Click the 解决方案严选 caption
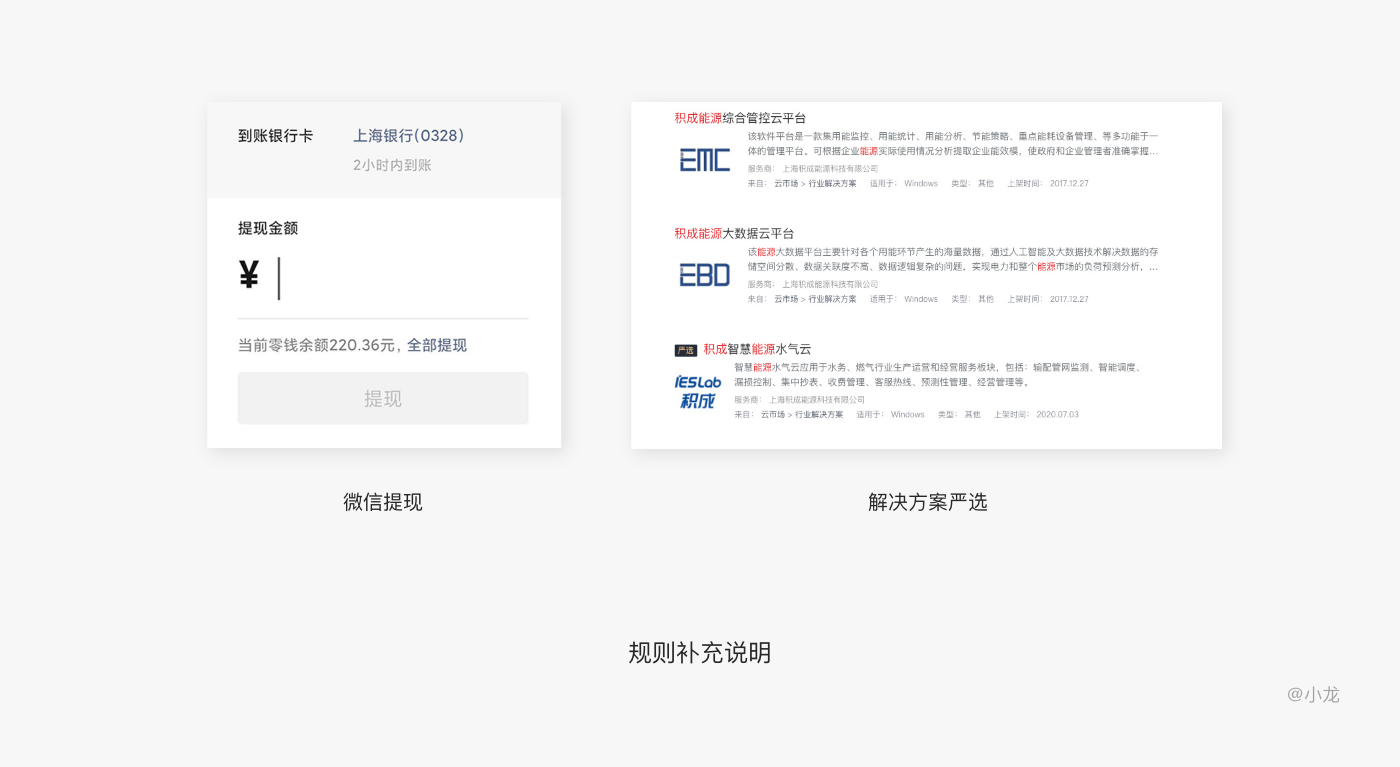 [x=927, y=502]
